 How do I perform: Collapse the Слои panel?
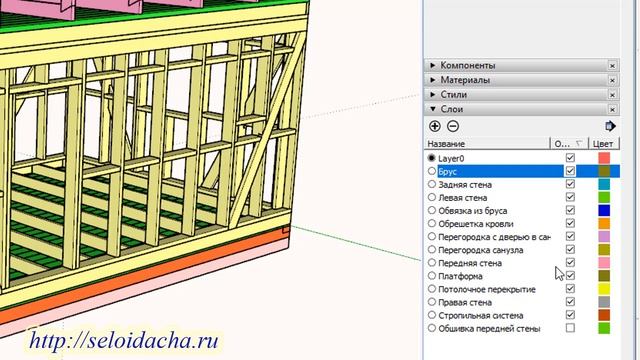[433, 109]
